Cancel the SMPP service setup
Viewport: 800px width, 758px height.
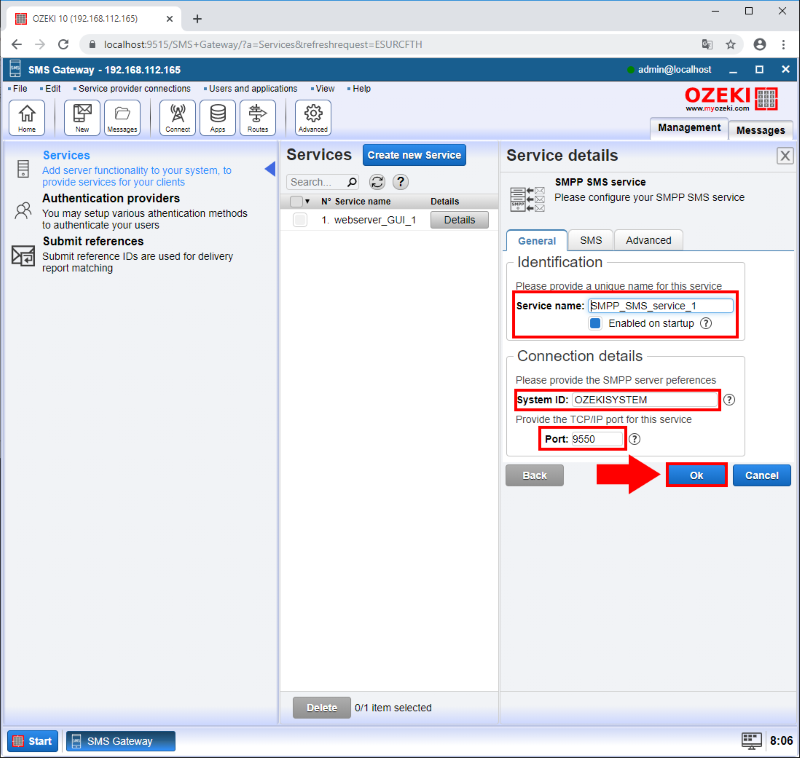tap(762, 475)
